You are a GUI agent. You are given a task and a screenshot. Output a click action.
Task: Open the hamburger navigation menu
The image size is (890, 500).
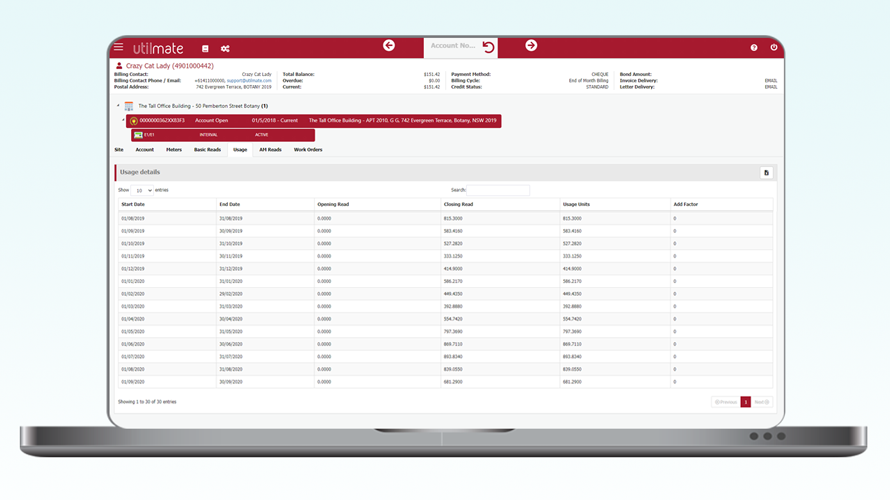coord(118,47)
